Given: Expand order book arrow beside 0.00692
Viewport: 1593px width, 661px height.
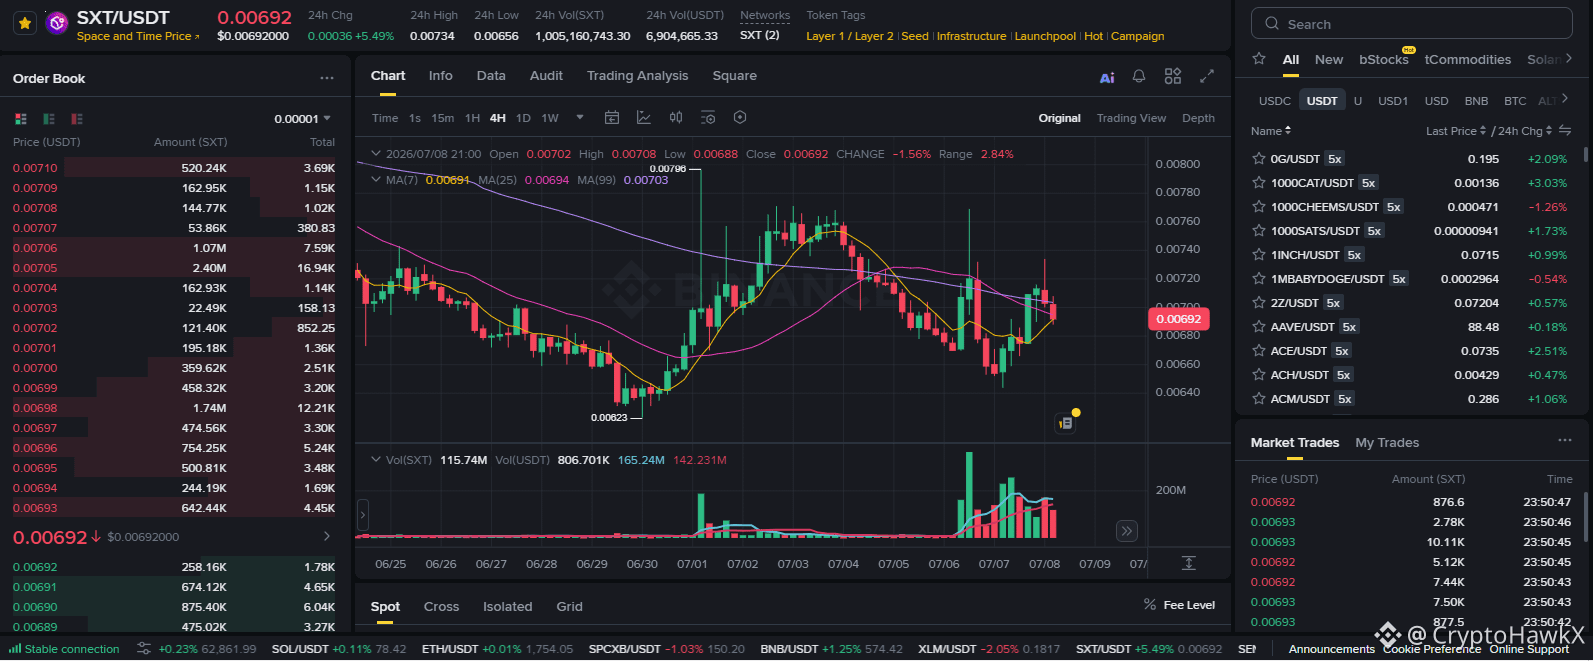Looking at the screenshot, I should [x=327, y=537].
